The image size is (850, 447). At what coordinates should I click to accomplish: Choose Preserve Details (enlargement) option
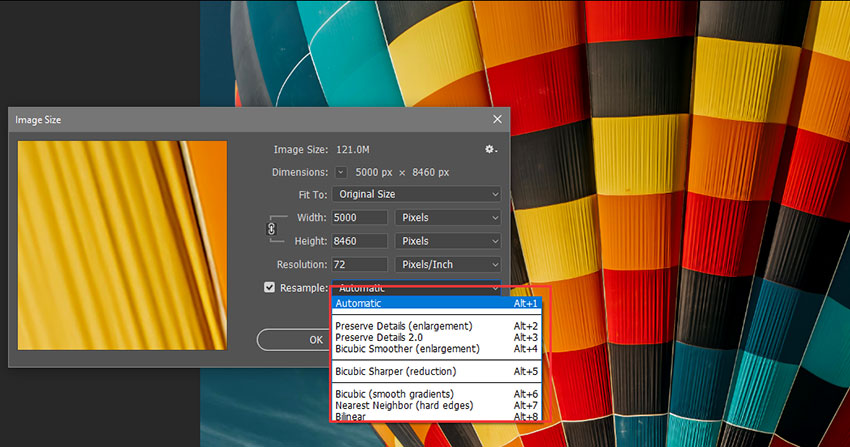436,326
